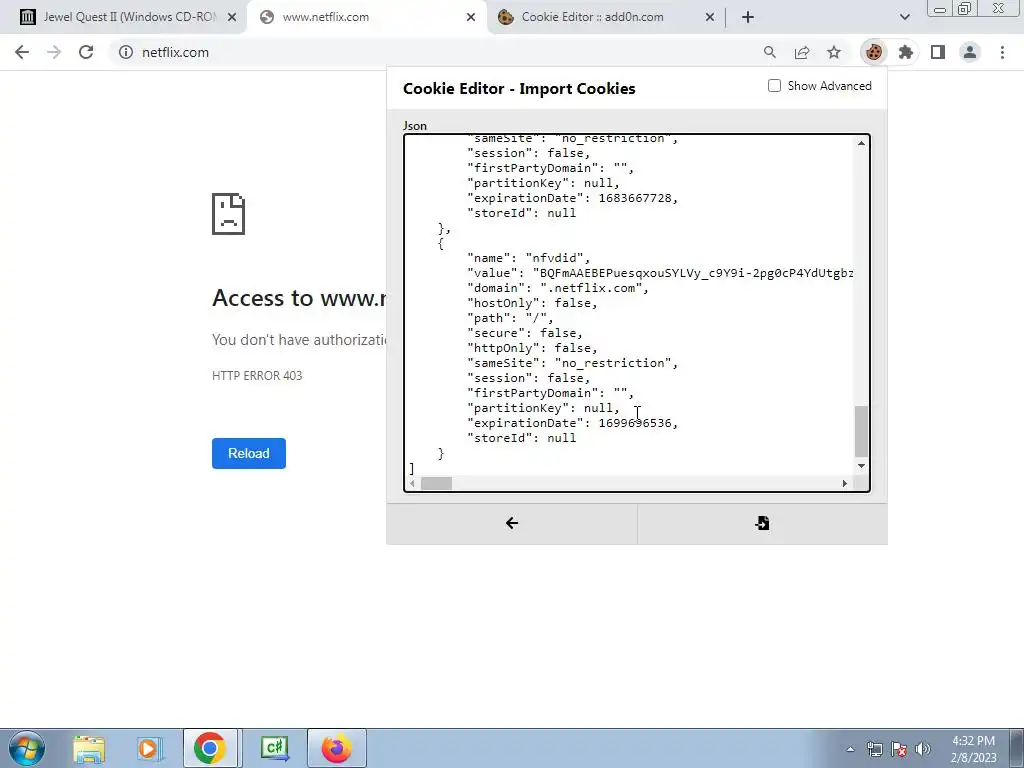Click the Action Center flag tray icon

coord(899,749)
